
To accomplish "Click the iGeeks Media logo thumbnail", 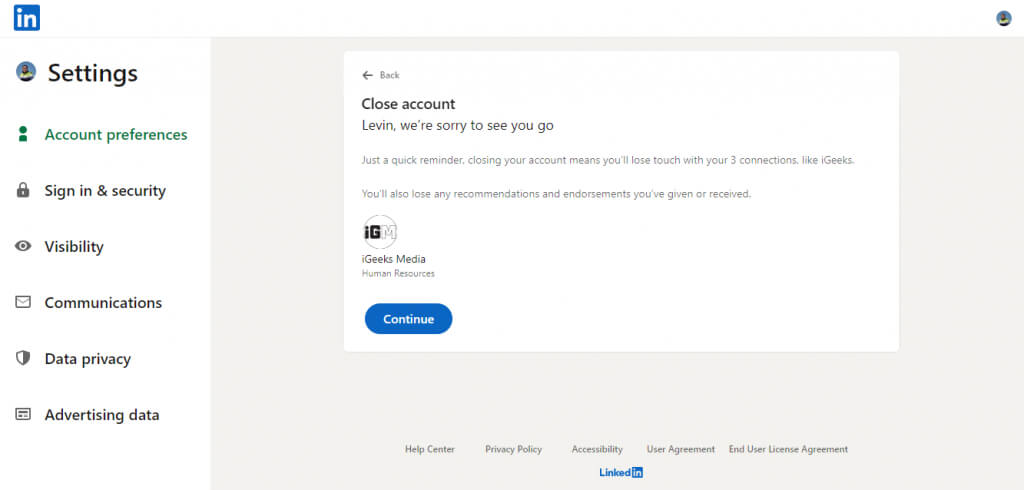I will point(380,232).
